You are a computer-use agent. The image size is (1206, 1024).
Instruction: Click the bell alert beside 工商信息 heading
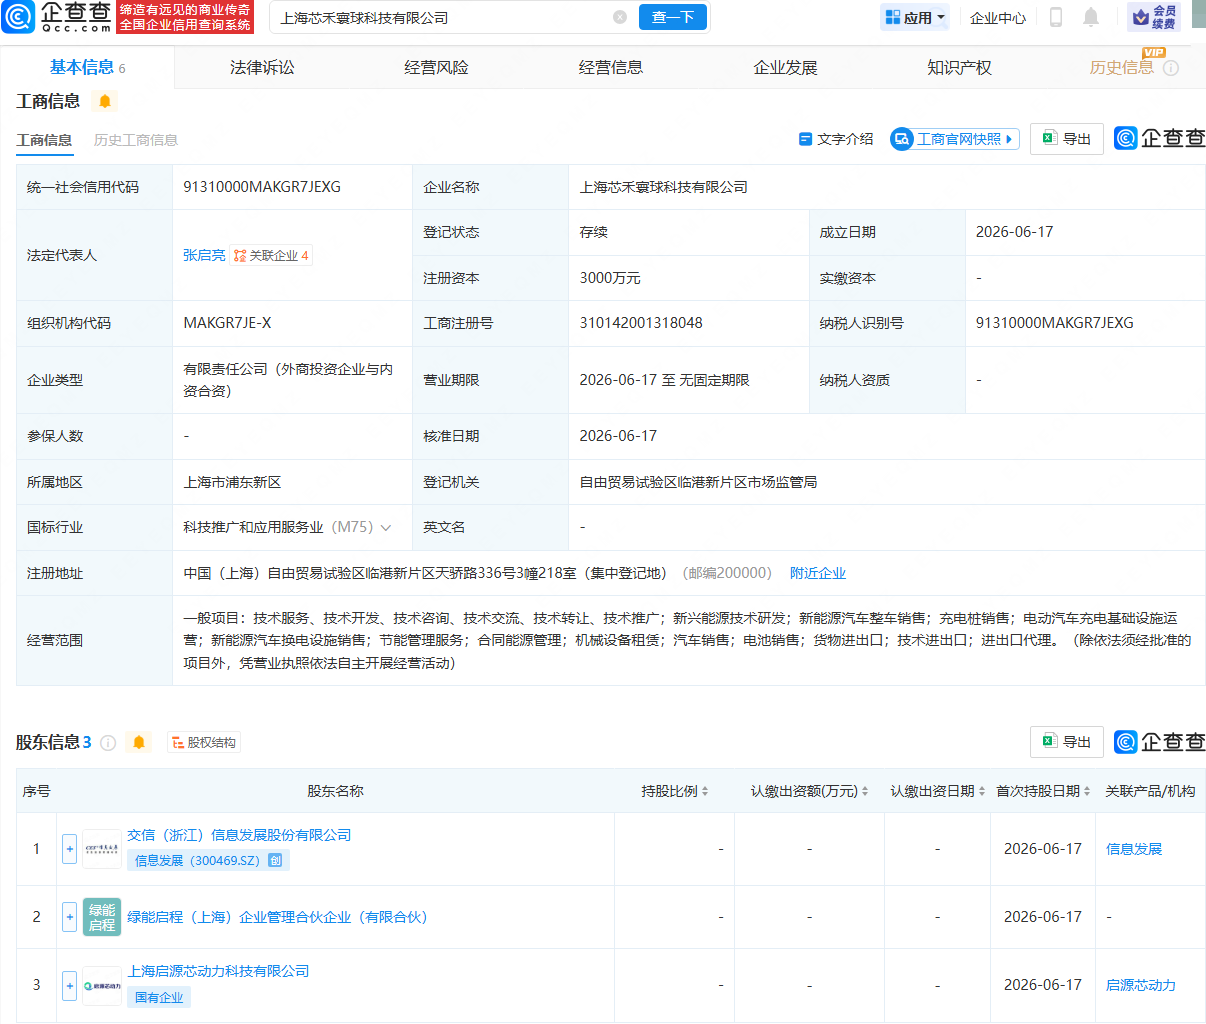pos(104,101)
